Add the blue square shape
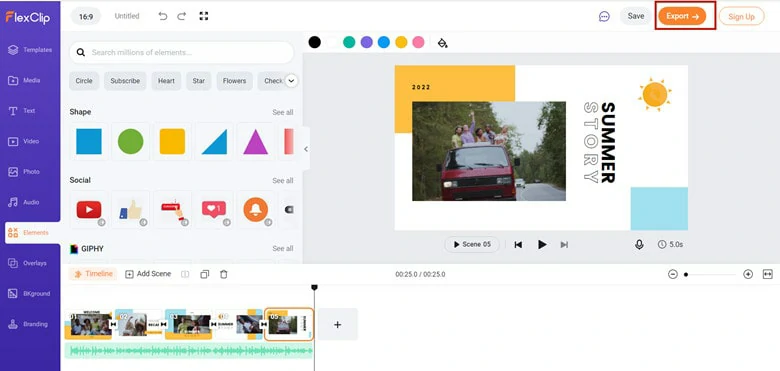The height and width of the screenshot is (371, 780). tap(89, 141)
